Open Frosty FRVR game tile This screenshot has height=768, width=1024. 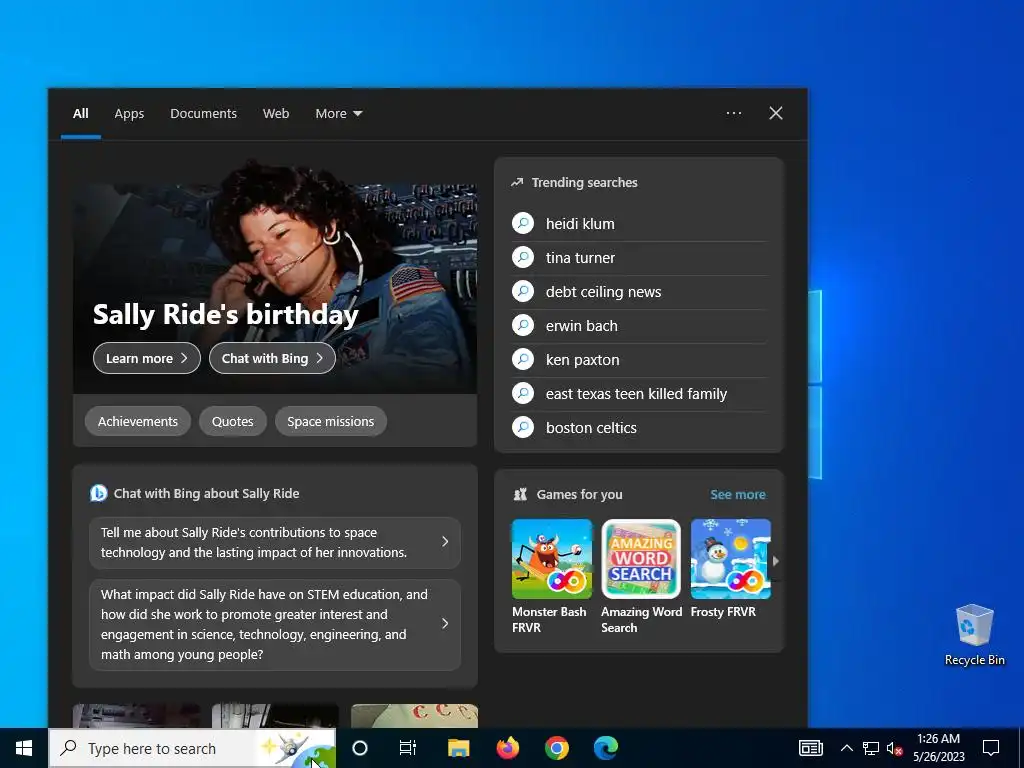click(730, 569)
